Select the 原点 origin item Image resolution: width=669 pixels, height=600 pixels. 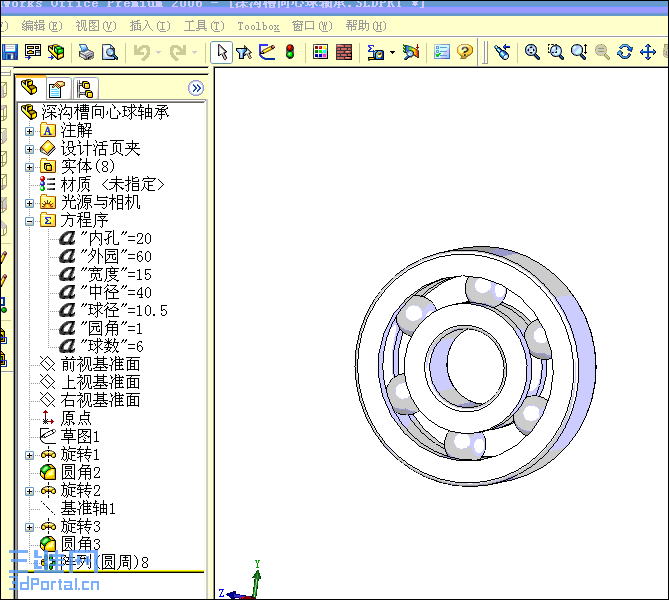76,418
